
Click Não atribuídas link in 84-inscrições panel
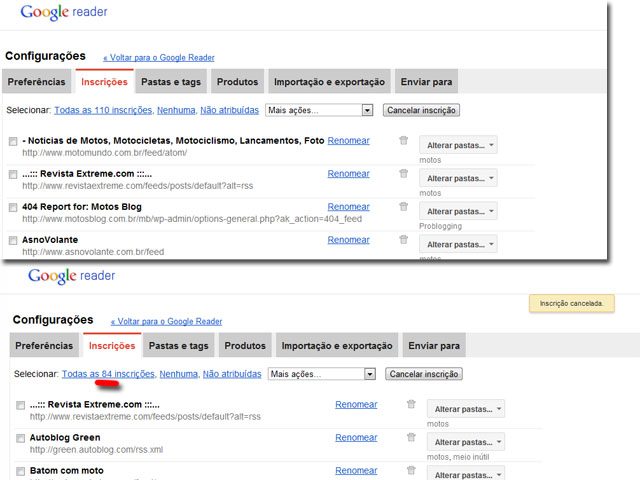coord(232,374)
